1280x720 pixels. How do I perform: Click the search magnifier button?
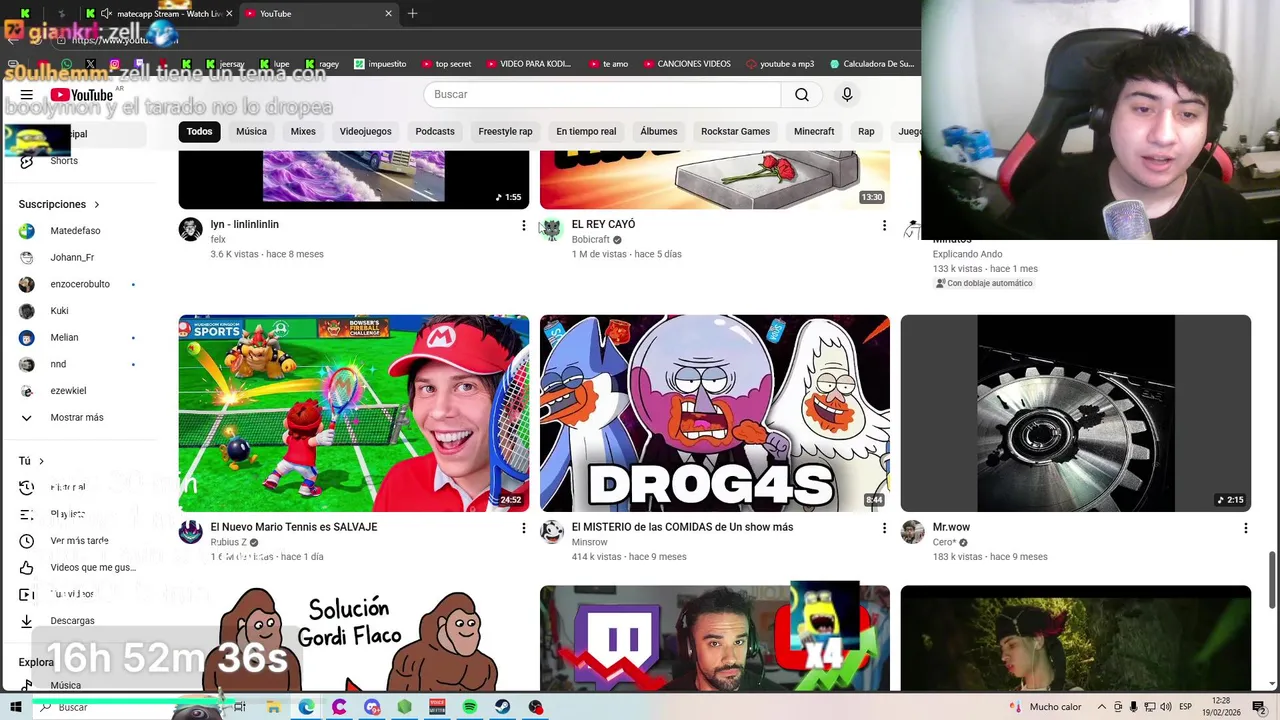801,94
